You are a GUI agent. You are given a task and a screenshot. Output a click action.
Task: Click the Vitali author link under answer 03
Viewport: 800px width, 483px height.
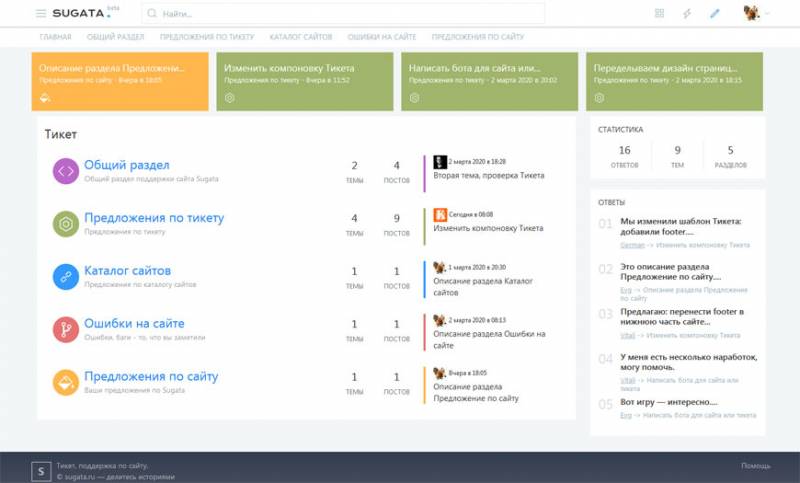tap(628, 336)
